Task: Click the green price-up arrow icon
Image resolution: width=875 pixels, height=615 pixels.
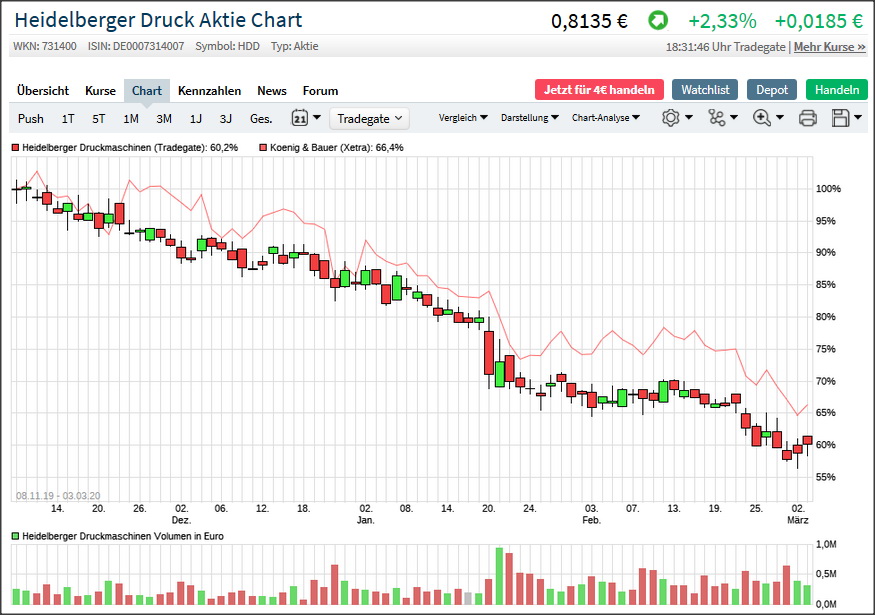Action: [x=657, y=21]
